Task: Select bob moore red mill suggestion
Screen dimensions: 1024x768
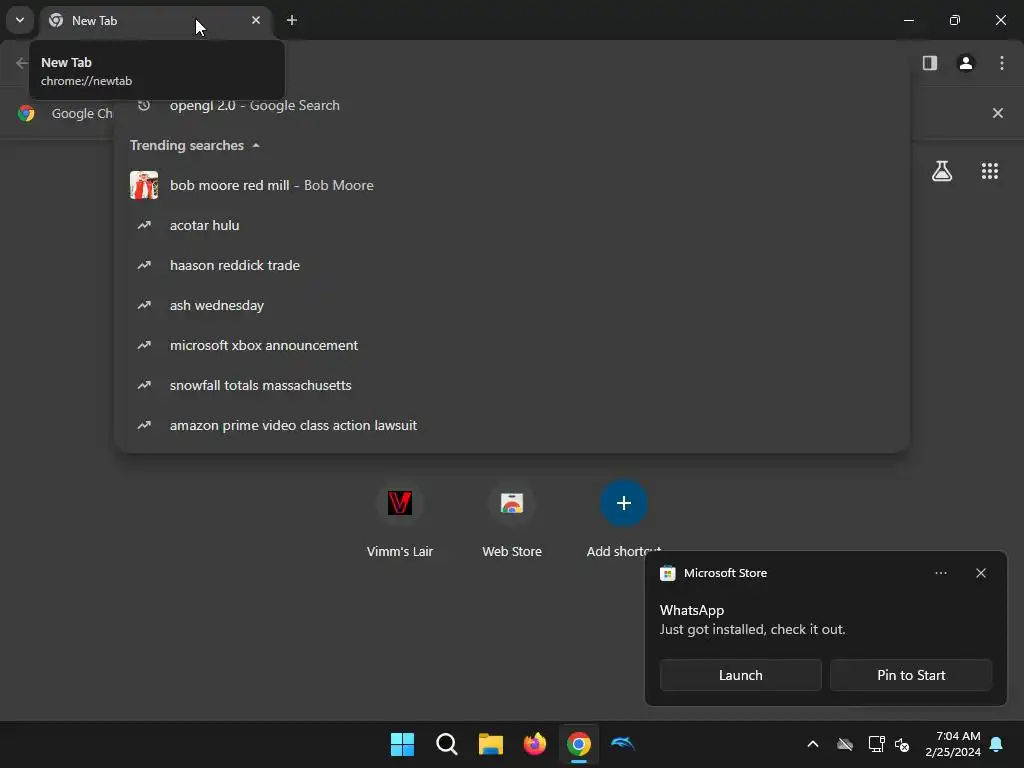Action: (x=512, y=185)
